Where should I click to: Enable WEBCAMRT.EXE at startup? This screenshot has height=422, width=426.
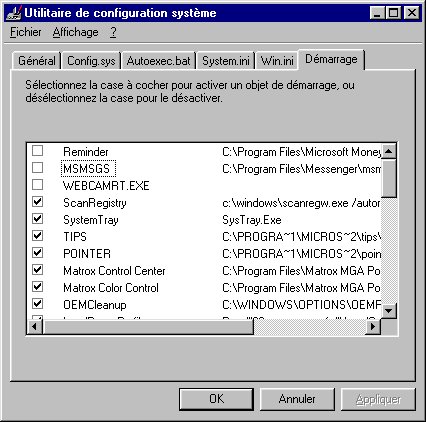coord(37,185)
